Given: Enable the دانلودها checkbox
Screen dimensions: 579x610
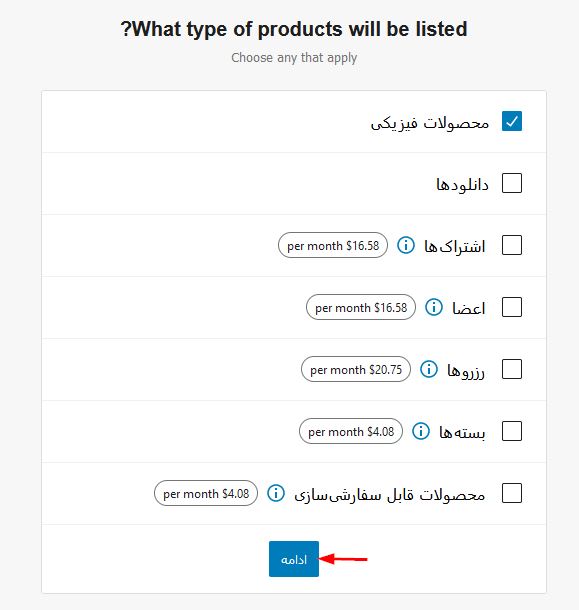Looking at the screenshot, I should point(512,183).
